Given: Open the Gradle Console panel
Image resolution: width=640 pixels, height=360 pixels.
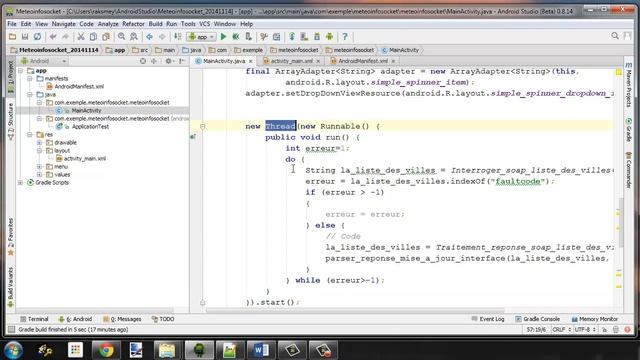Looking at the screenshot, I should coord(537,319).
